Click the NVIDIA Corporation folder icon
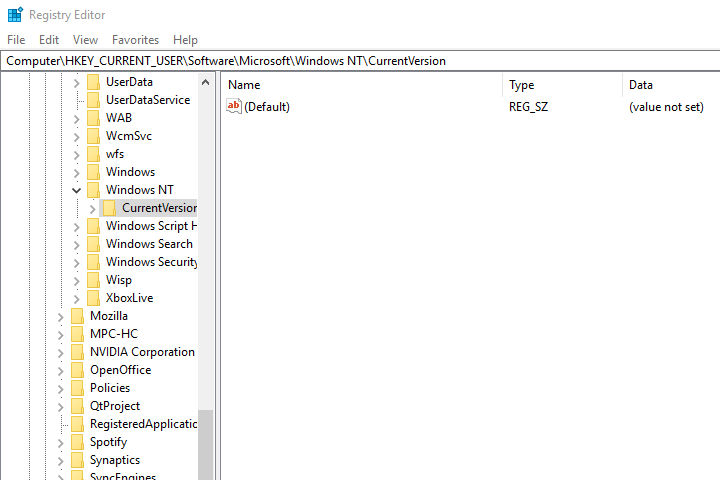720x480 pixels. pyautogui.click(x=78, y=352)
